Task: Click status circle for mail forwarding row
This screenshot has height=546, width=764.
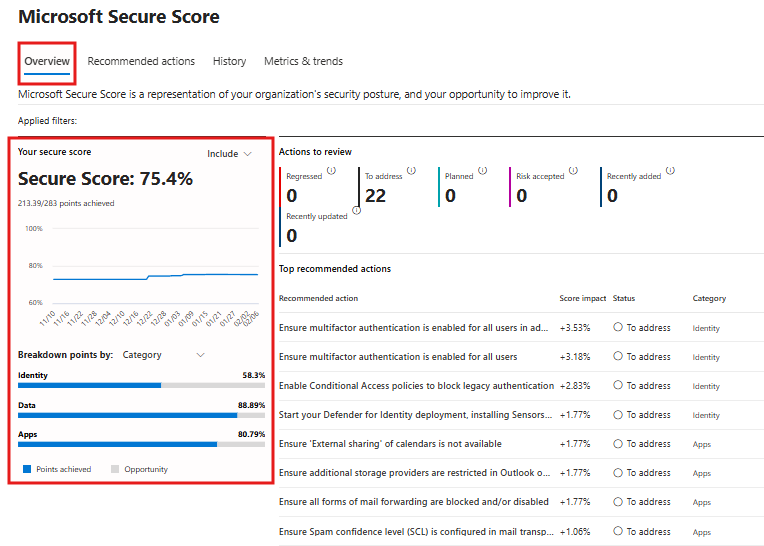Action: coord(618,501)
